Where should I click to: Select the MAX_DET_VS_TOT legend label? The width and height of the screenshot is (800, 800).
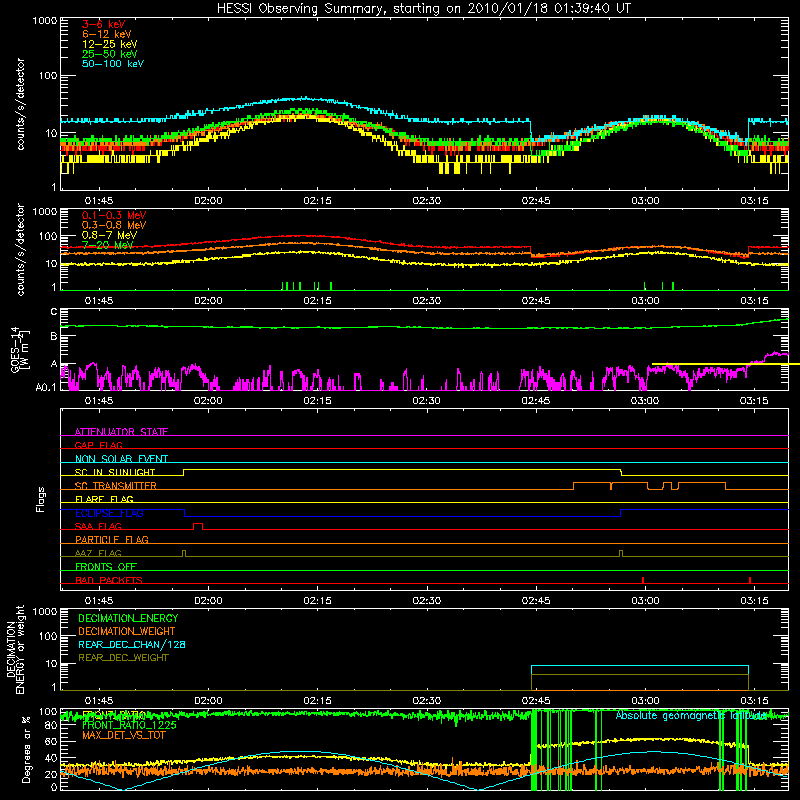[124, 735]
